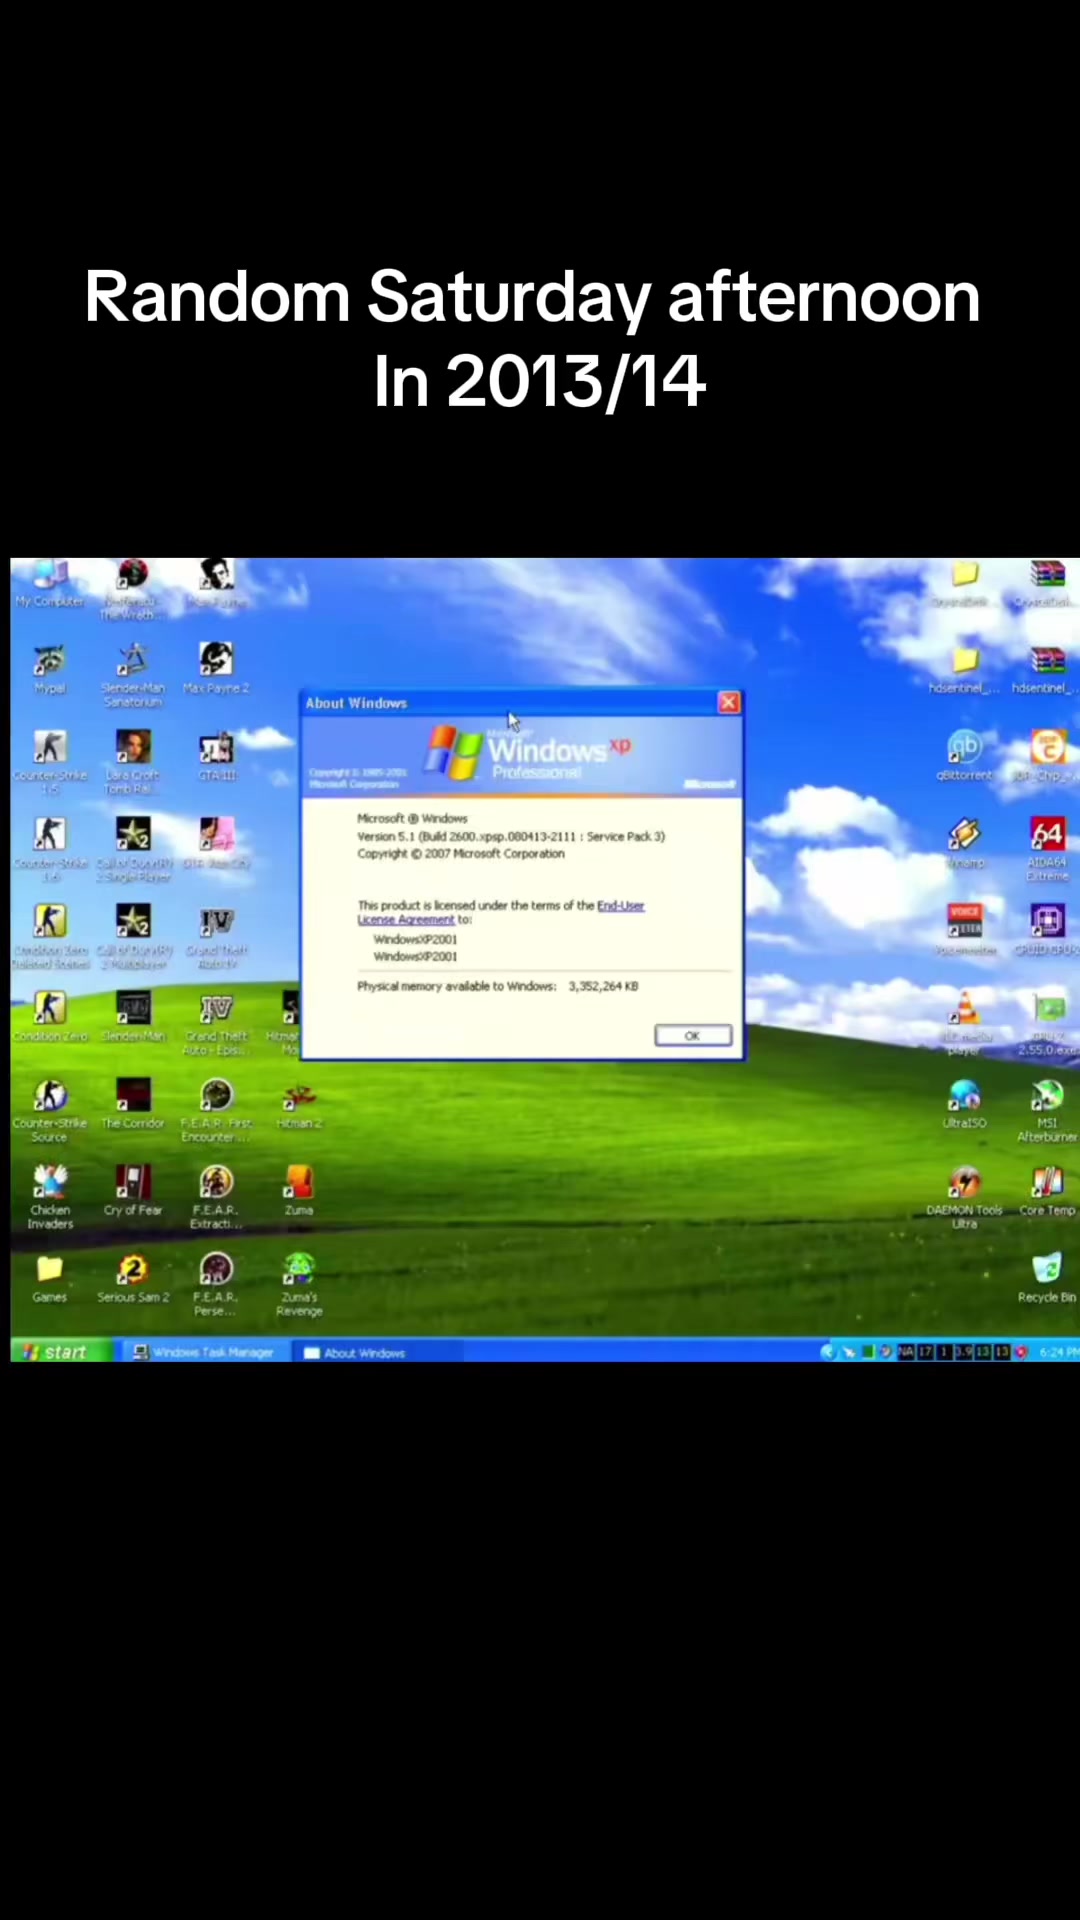Open the Condition Zero shortcut

[x=50, y=1017]
